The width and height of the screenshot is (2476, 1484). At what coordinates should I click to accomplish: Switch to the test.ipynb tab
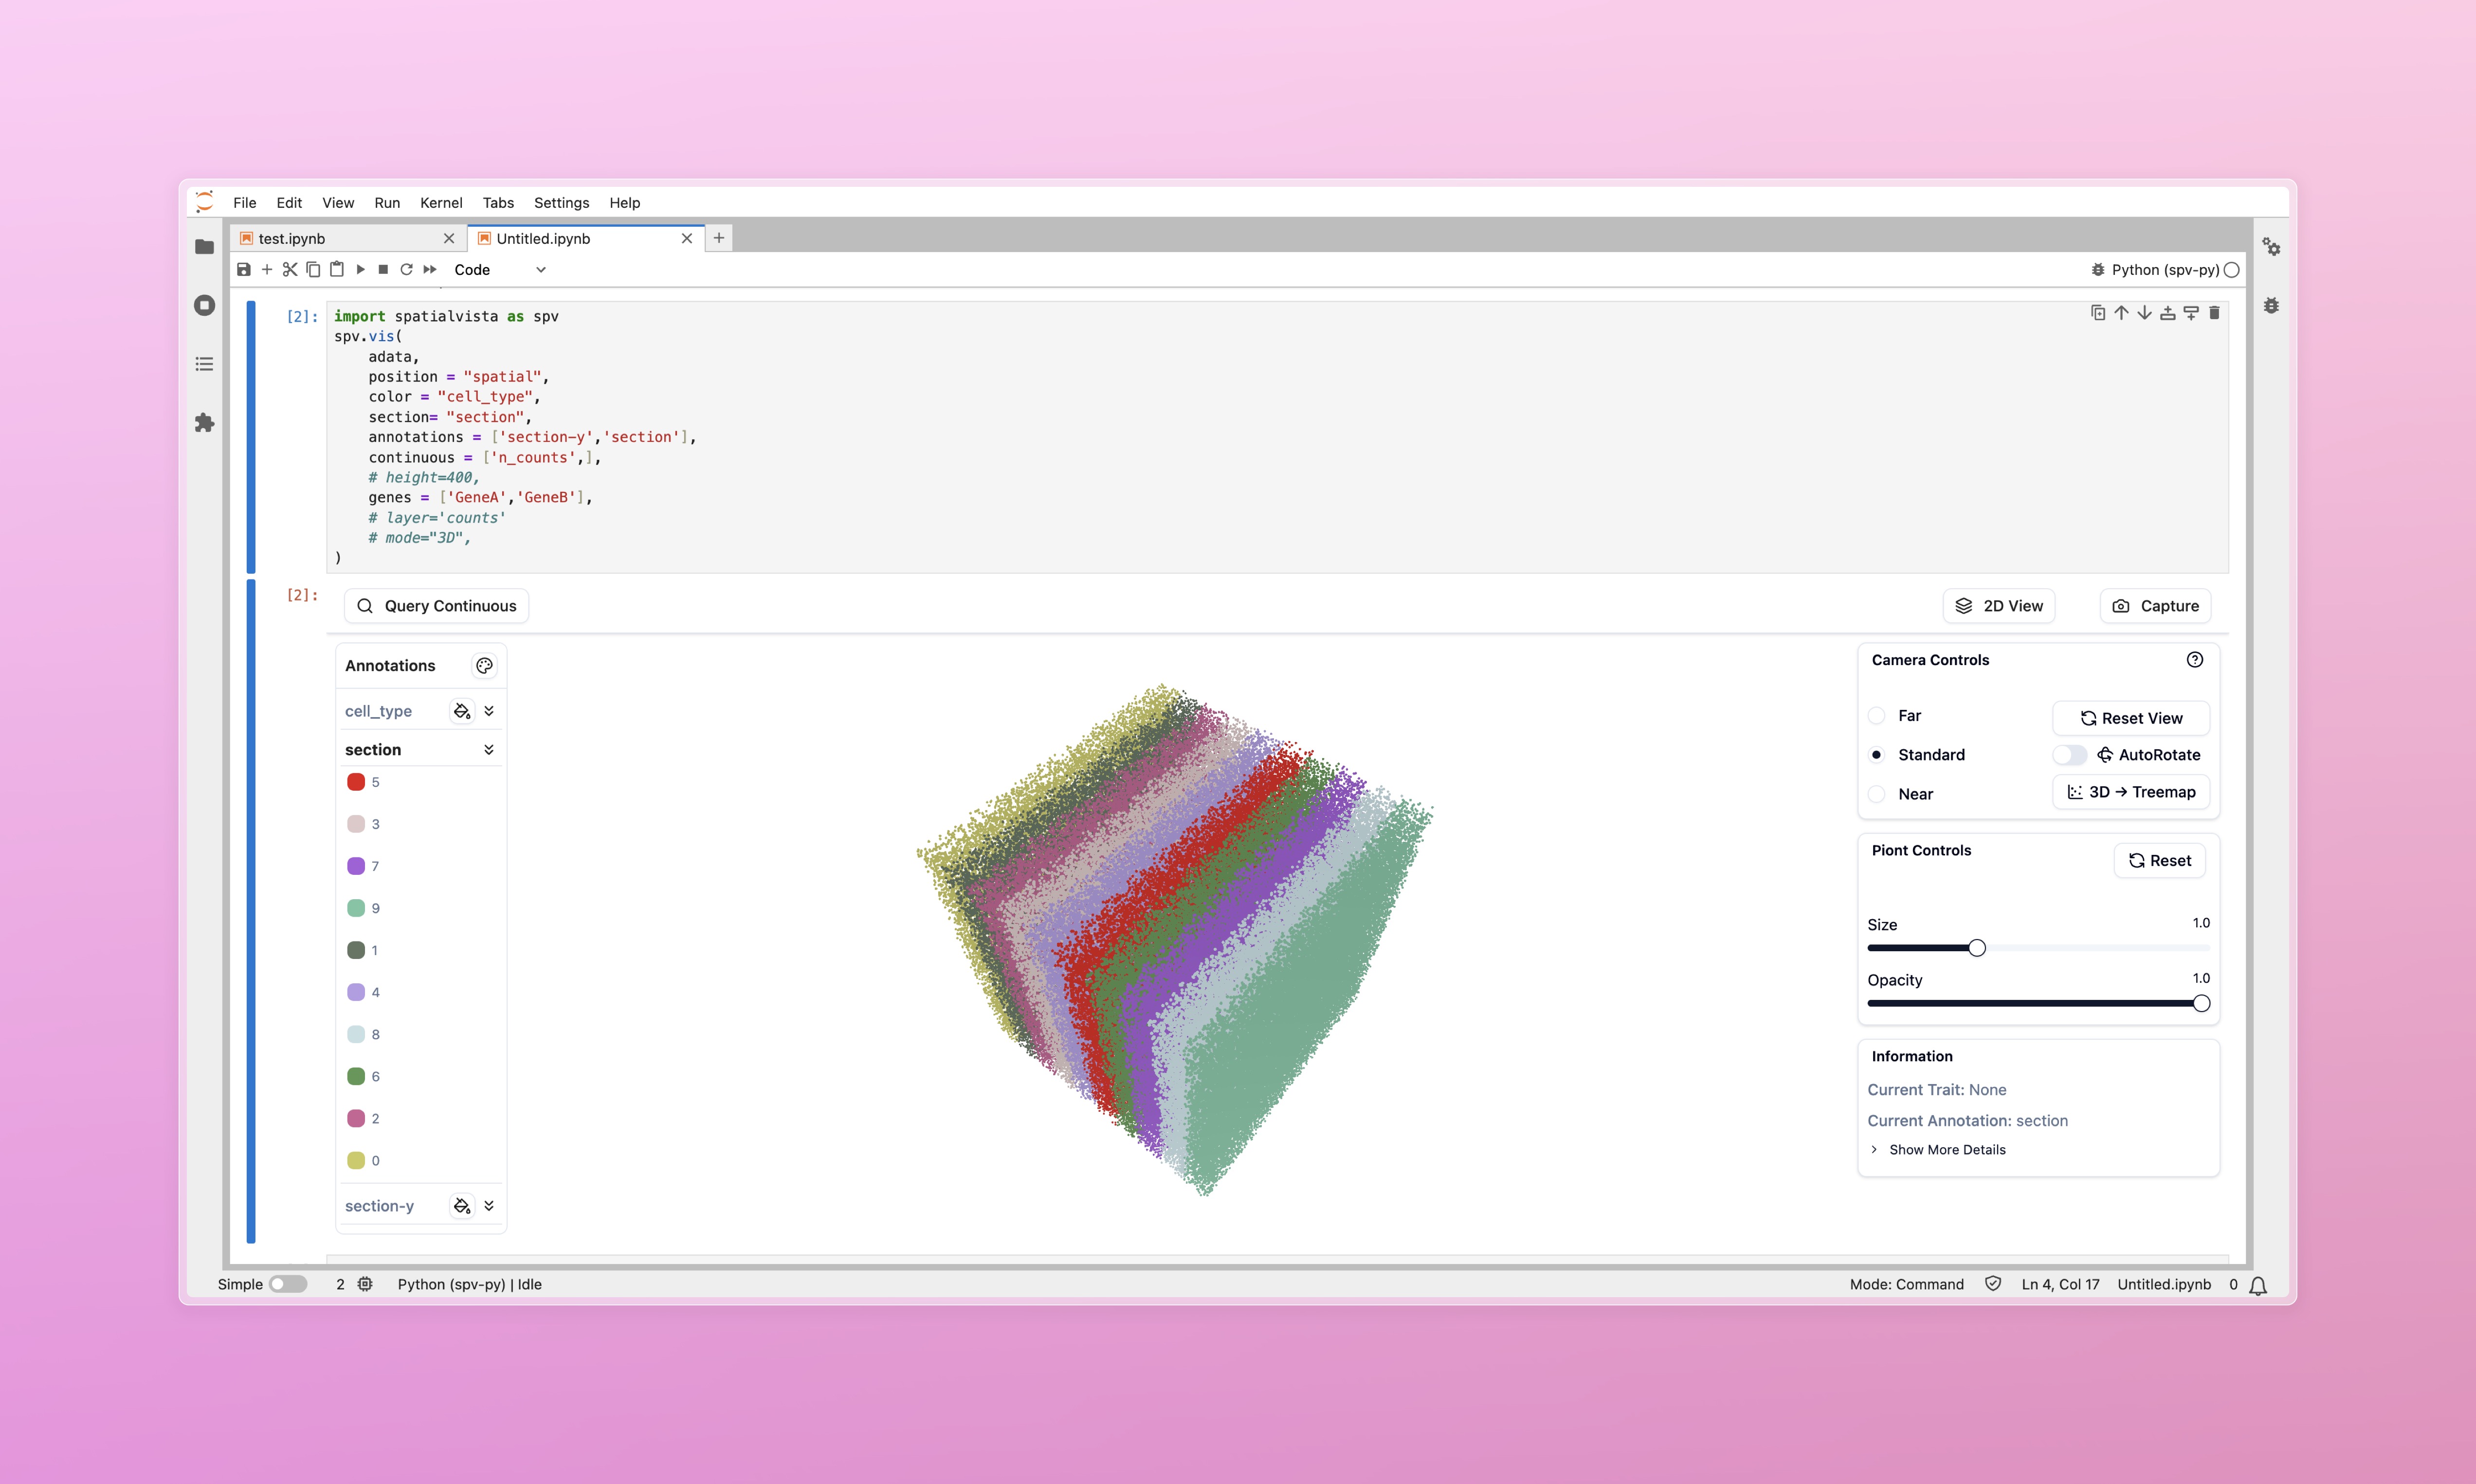coord(292,239)
